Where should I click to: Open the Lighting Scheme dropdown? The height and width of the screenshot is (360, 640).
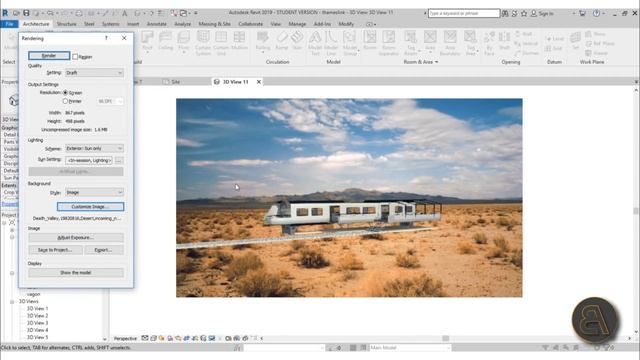click(x=94, y=148)
